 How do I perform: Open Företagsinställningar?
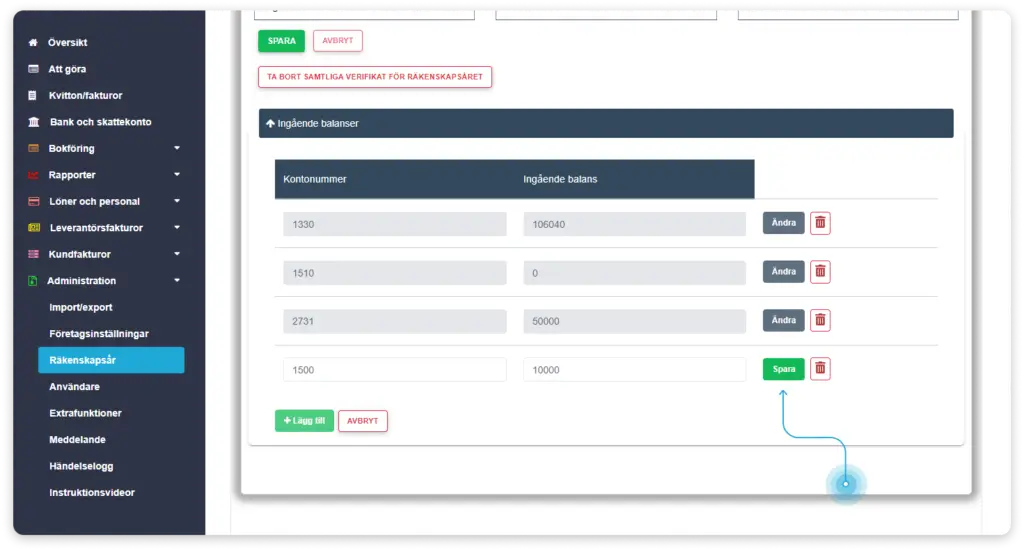click(99, 334)
